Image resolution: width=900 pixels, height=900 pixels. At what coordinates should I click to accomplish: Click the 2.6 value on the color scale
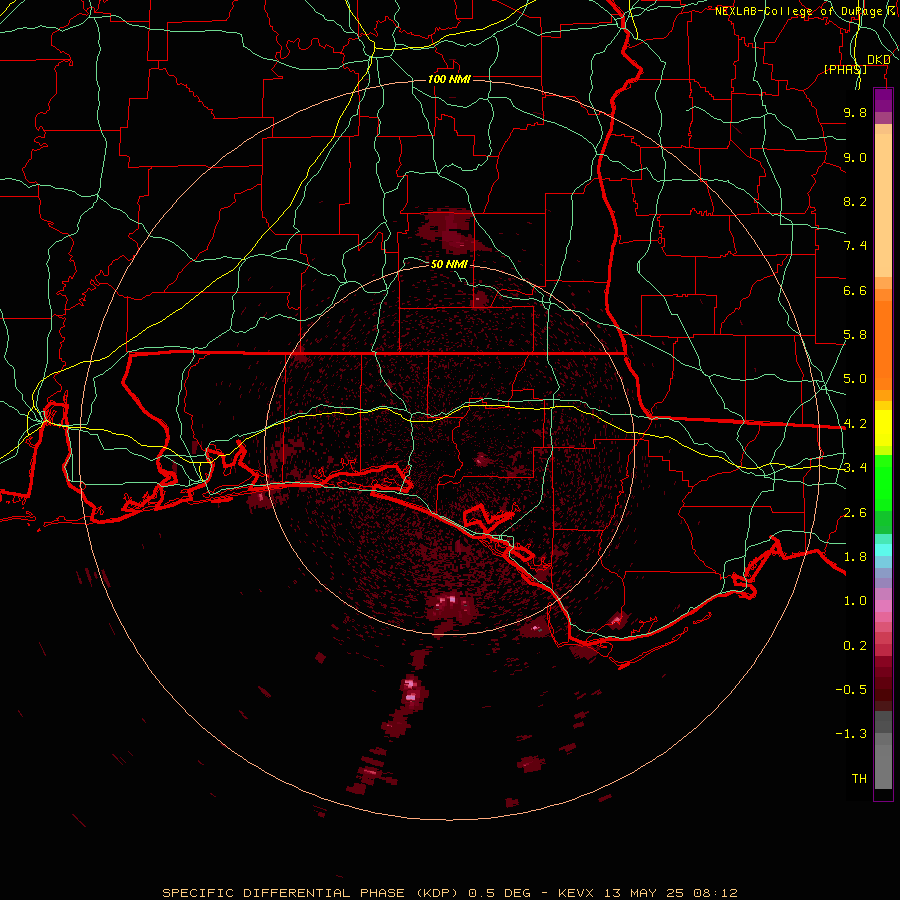855,513
